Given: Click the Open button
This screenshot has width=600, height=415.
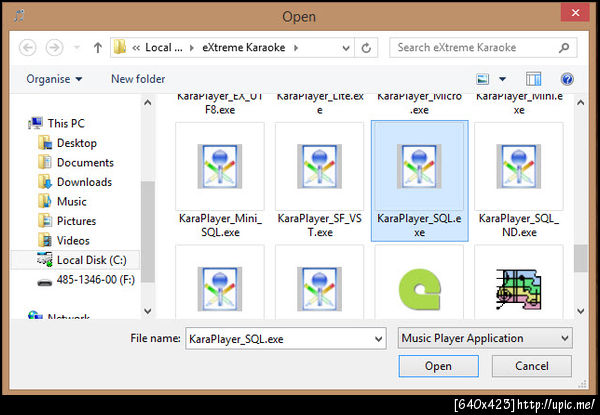Looking at the screenshot, I should tap(439, 366).
